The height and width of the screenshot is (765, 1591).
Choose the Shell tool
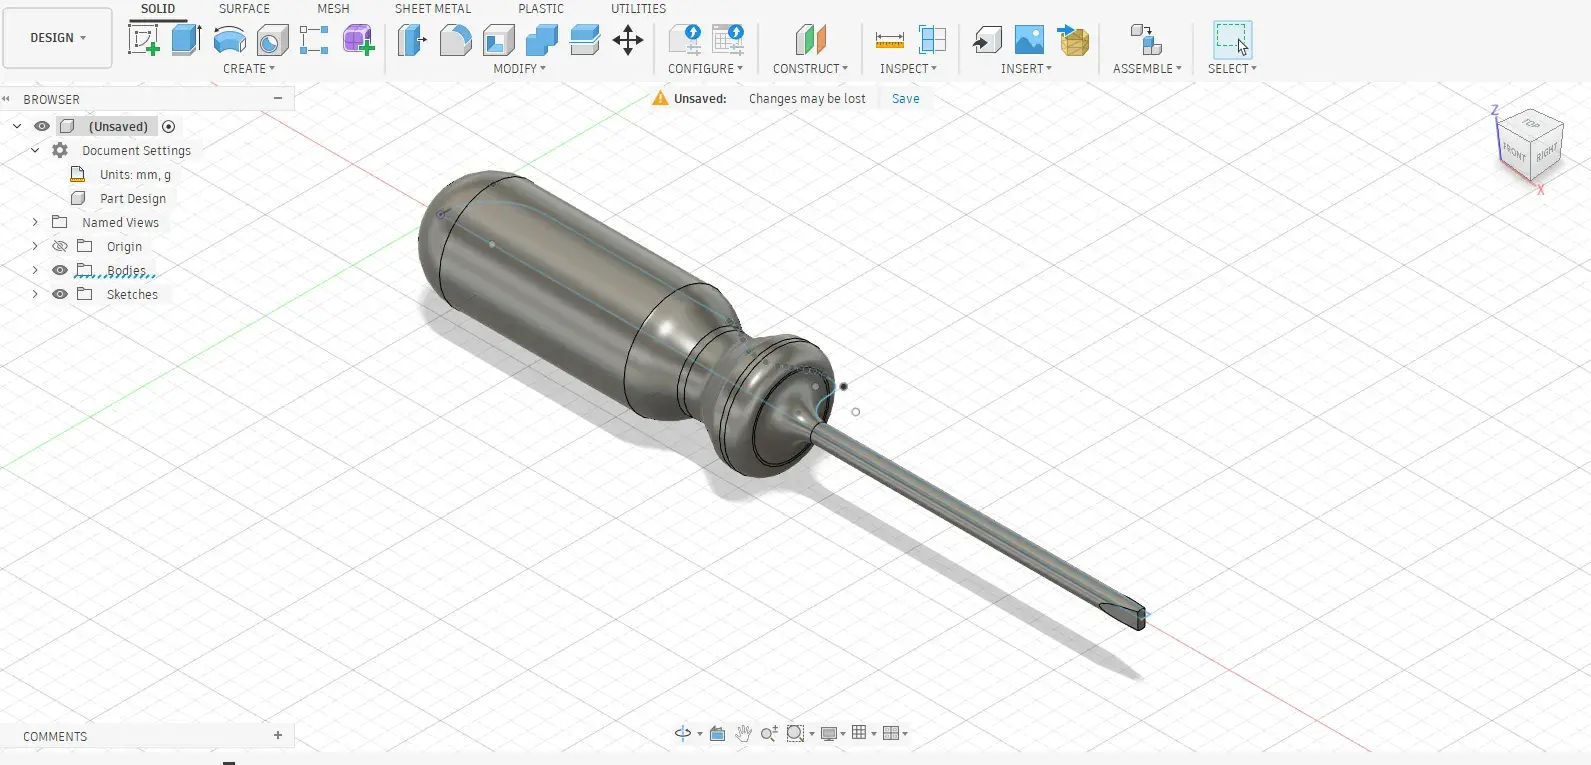[x=498, y=40]
